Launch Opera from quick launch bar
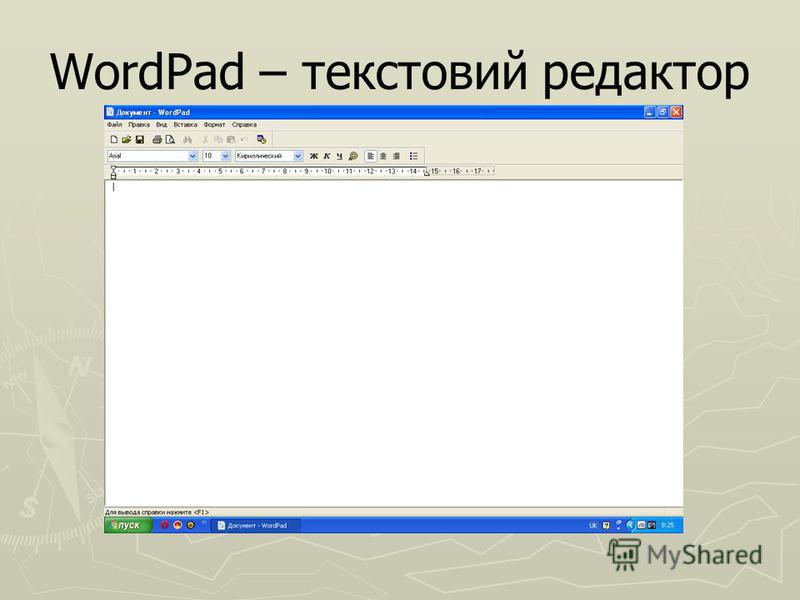 [x=165, y=525]
